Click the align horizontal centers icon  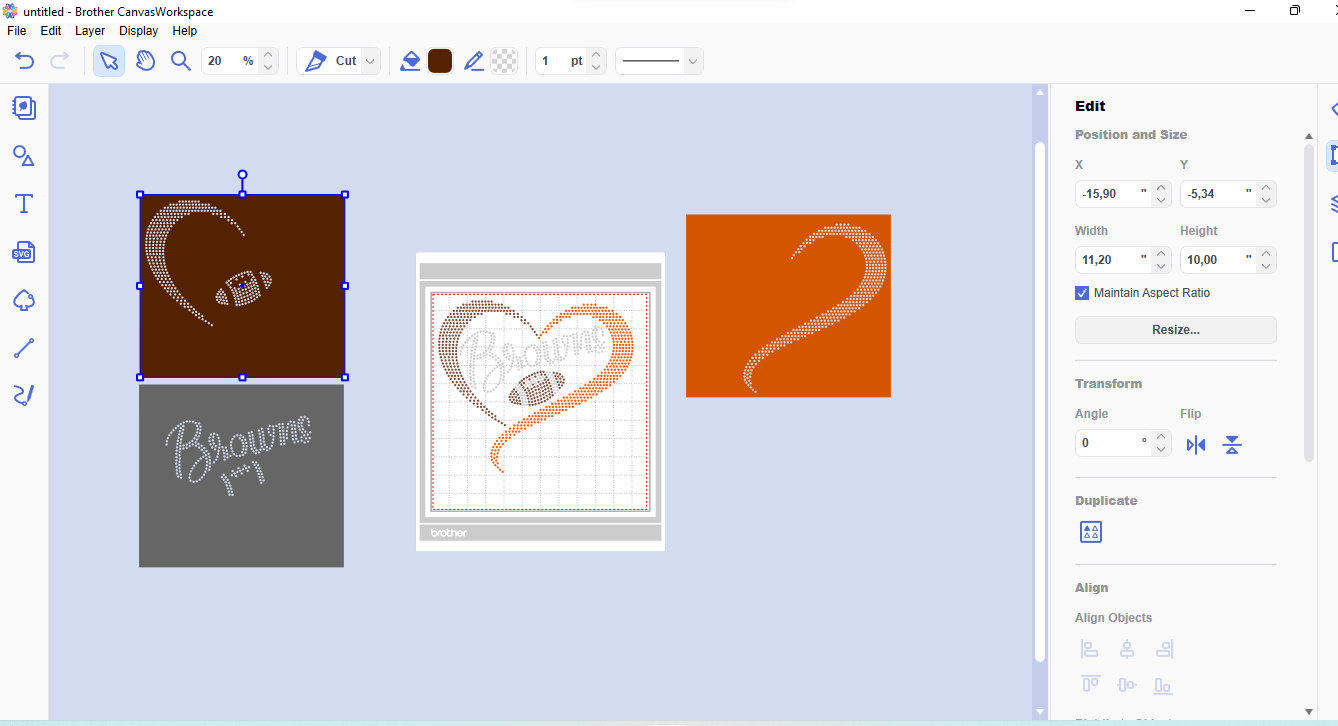coord(1127,649)
